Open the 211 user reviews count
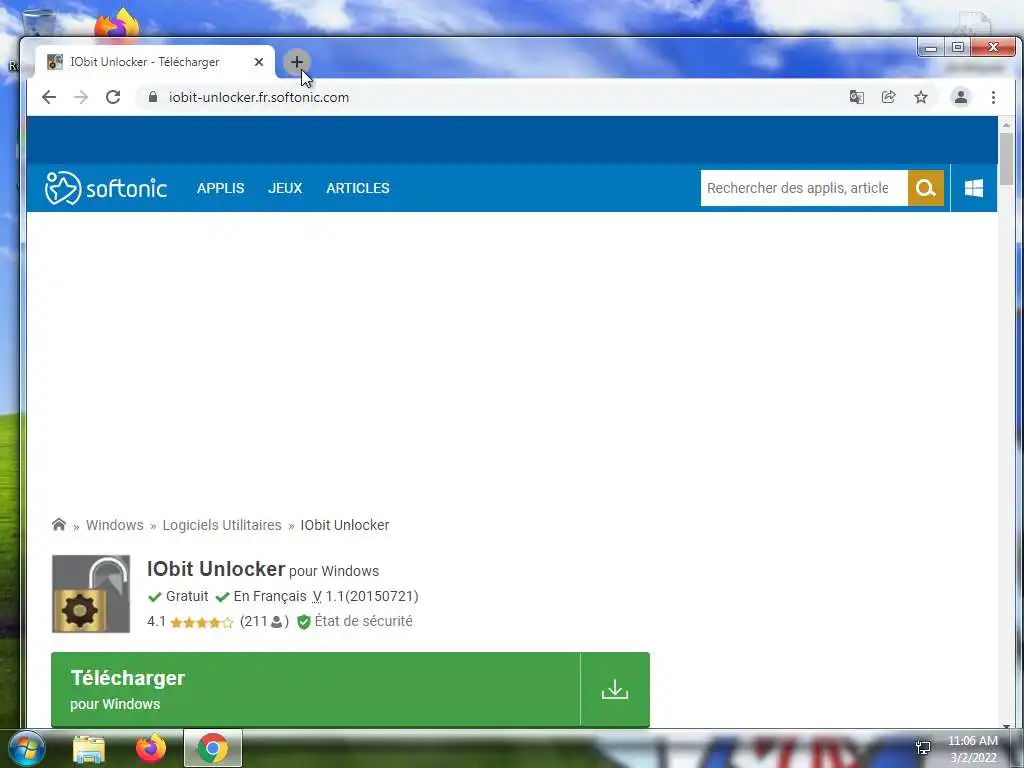This screenshot has width=1024, height=768. pos(264,622)
